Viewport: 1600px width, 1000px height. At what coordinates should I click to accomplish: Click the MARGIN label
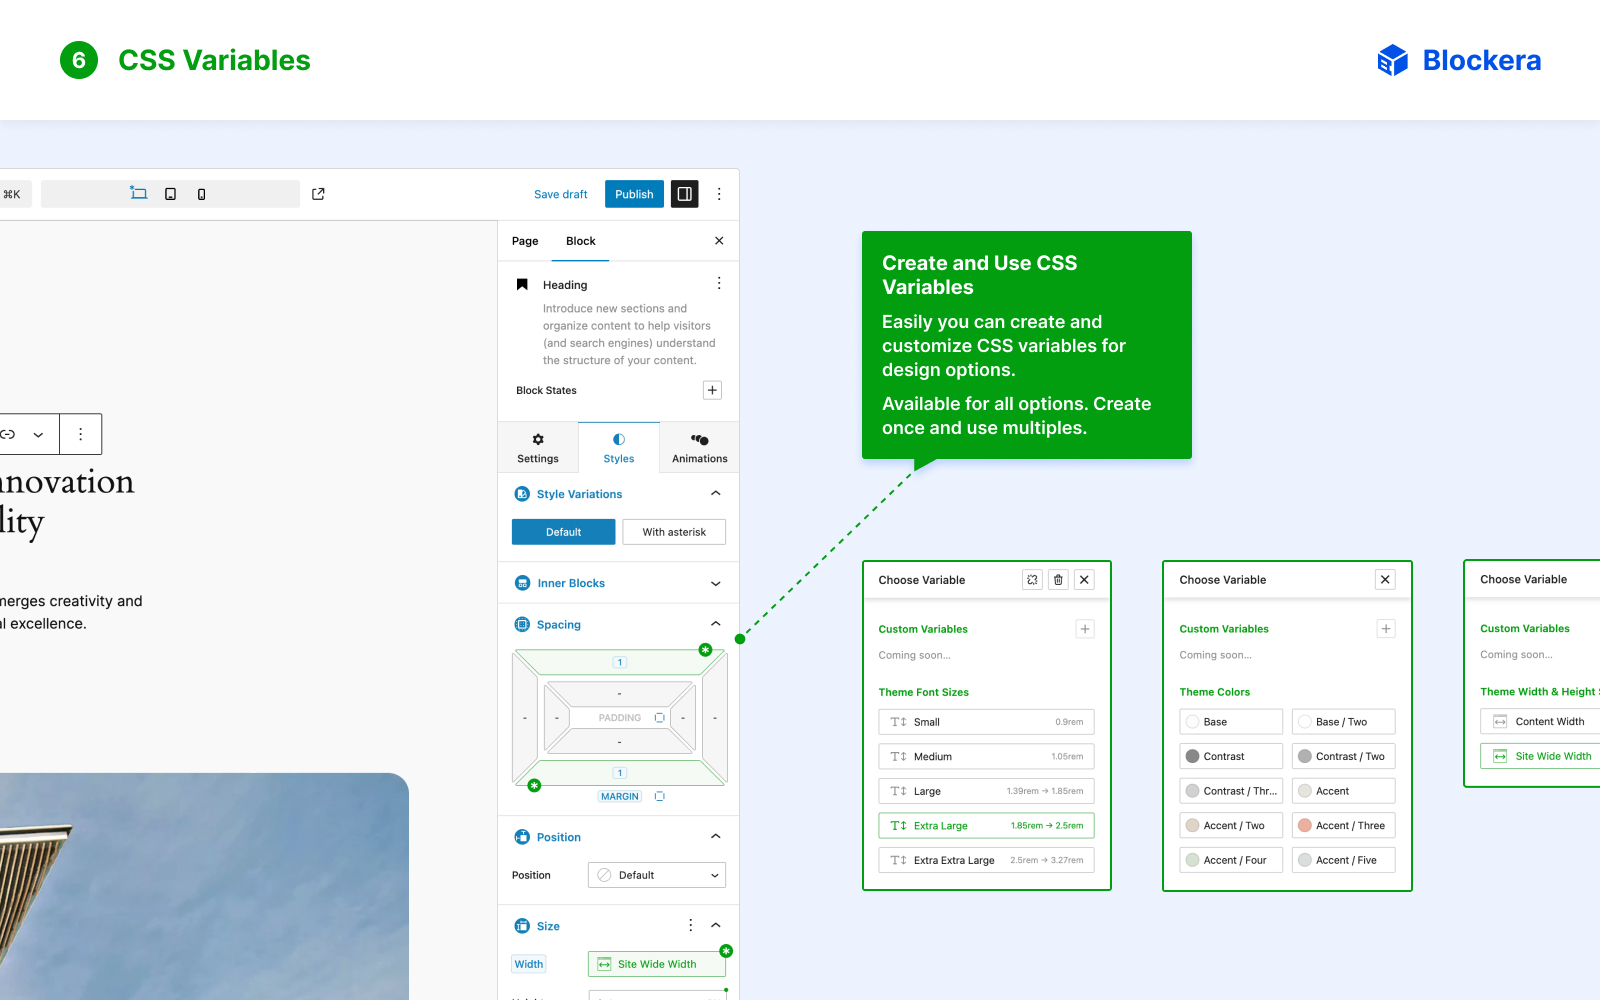620,797
